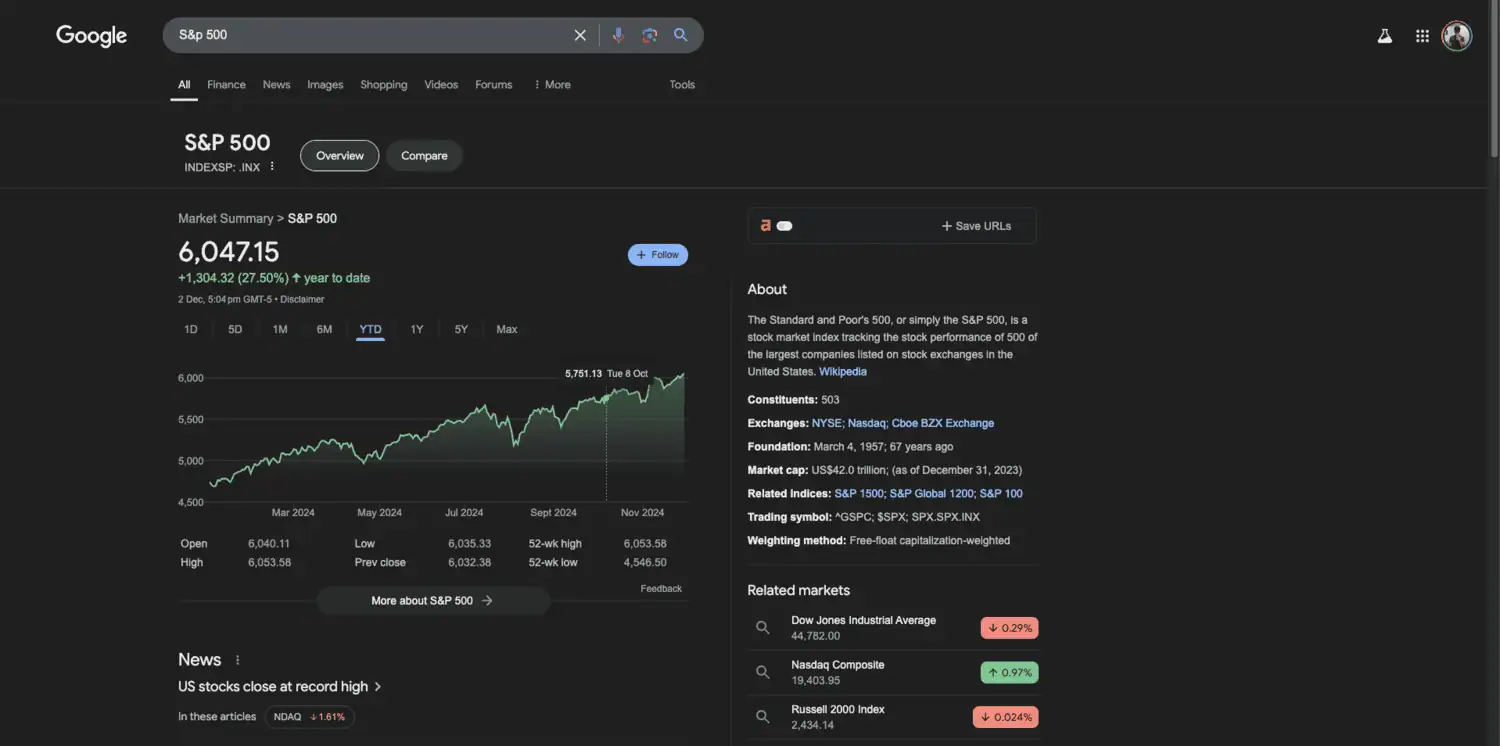
Task: Open US stocks close at record high
Action: point(280,686)
